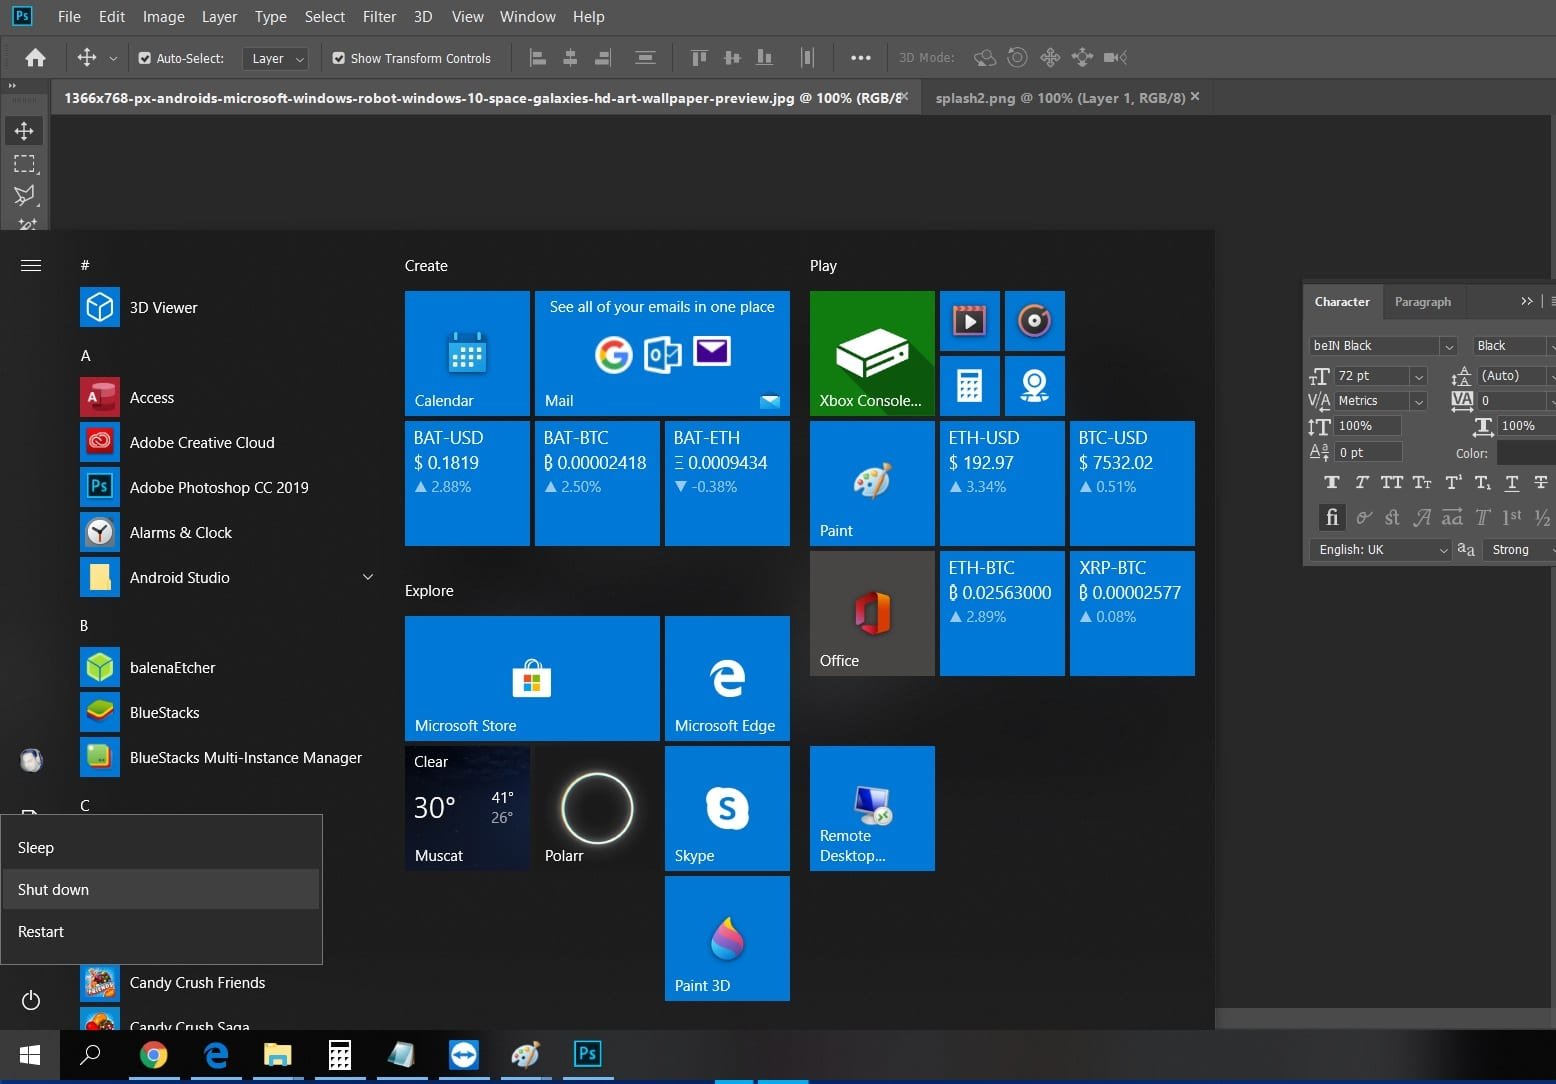Screen dimensions: 1556x1084
Task: Toggle the Underline text style icon
Action: click(x=1512, y=483)
